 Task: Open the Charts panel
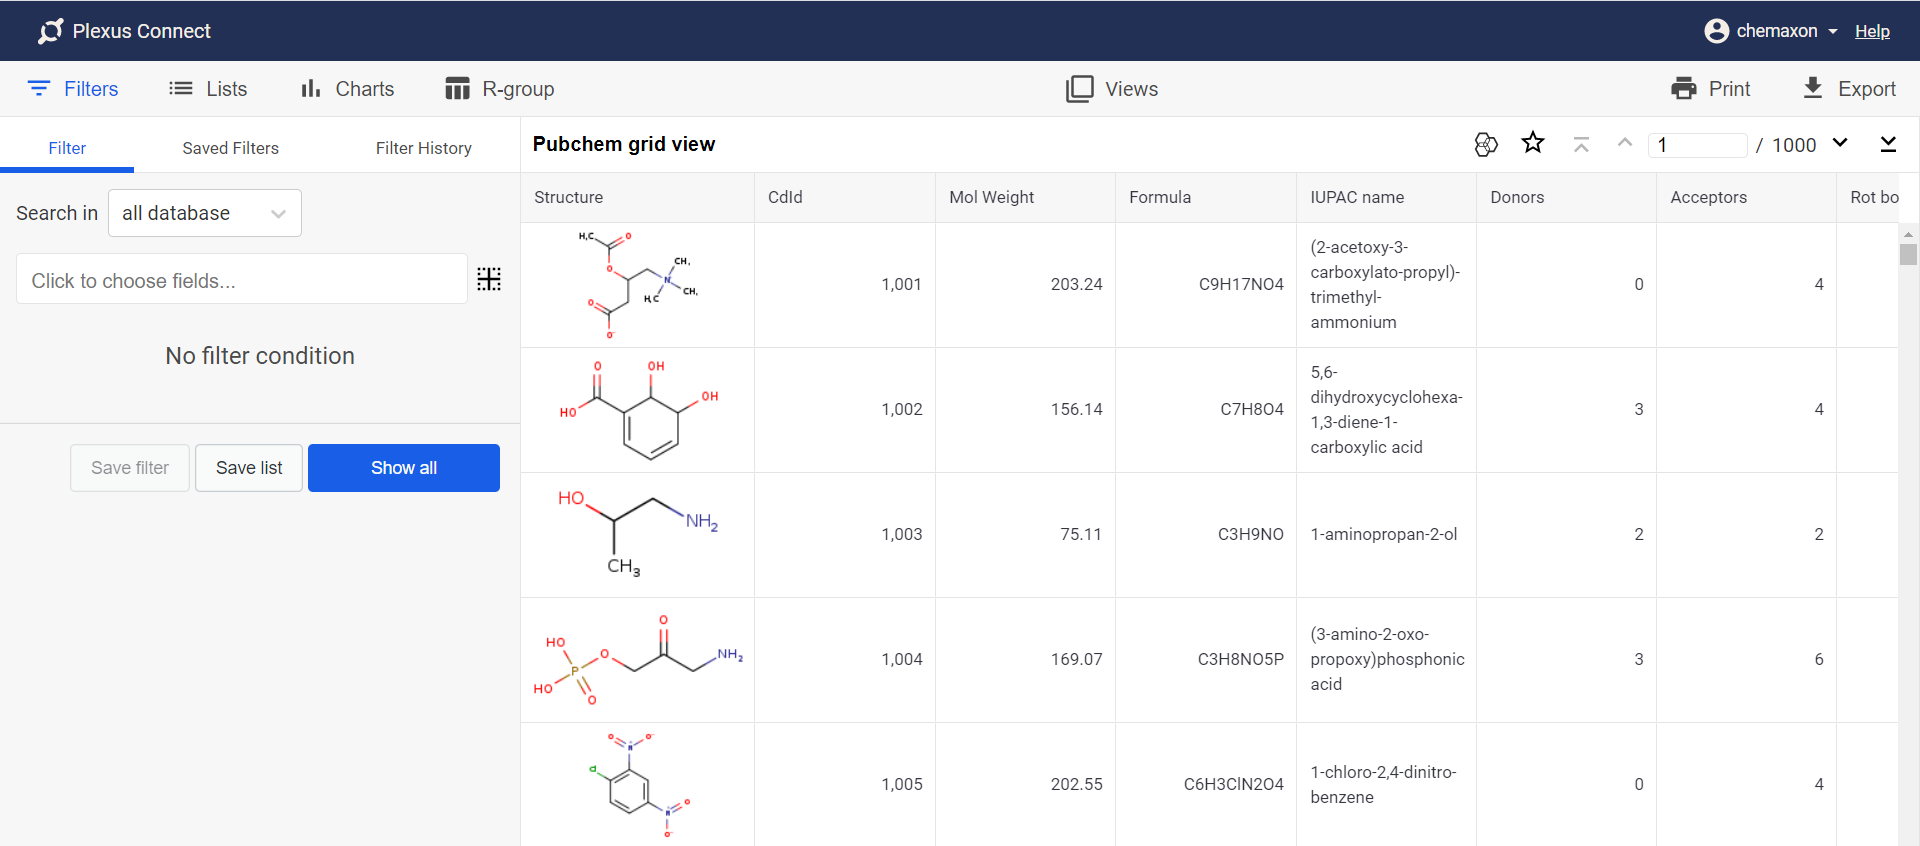tap(347, 89)
